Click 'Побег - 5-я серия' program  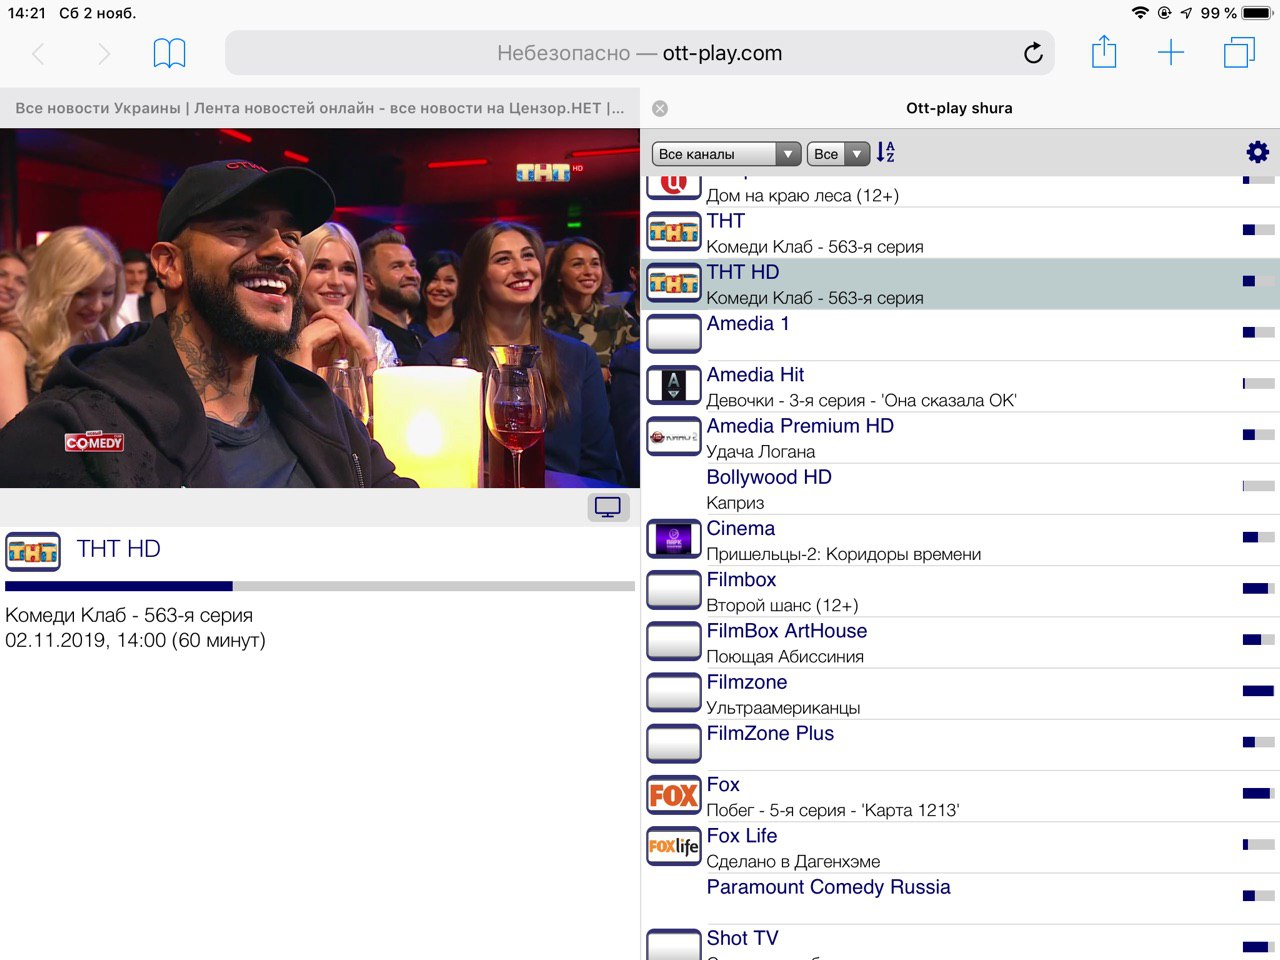(x=833, y=810)
